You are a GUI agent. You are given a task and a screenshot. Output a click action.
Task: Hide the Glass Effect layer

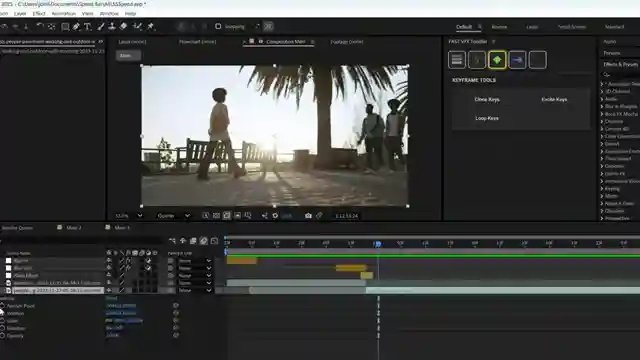(109, 276)
